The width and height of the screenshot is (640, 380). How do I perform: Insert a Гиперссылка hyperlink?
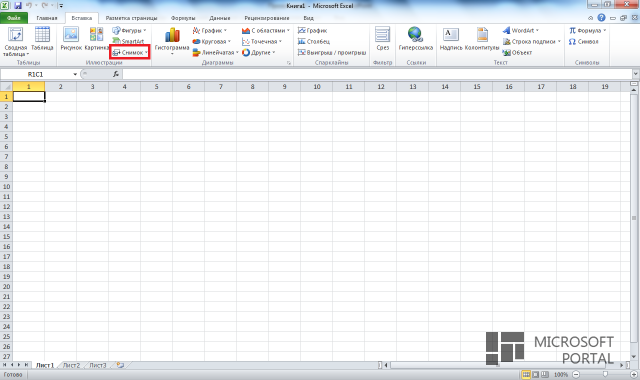coord(416,39)
